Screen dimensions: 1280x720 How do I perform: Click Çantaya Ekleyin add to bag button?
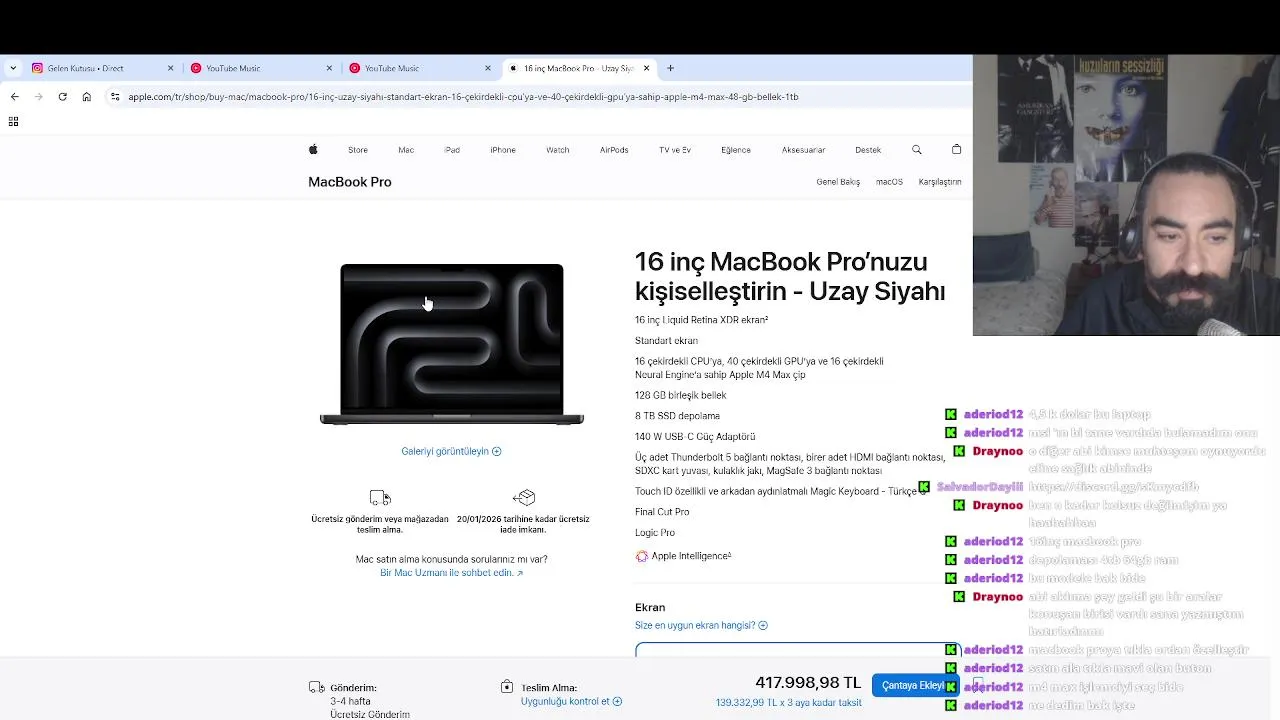(915, 685)
